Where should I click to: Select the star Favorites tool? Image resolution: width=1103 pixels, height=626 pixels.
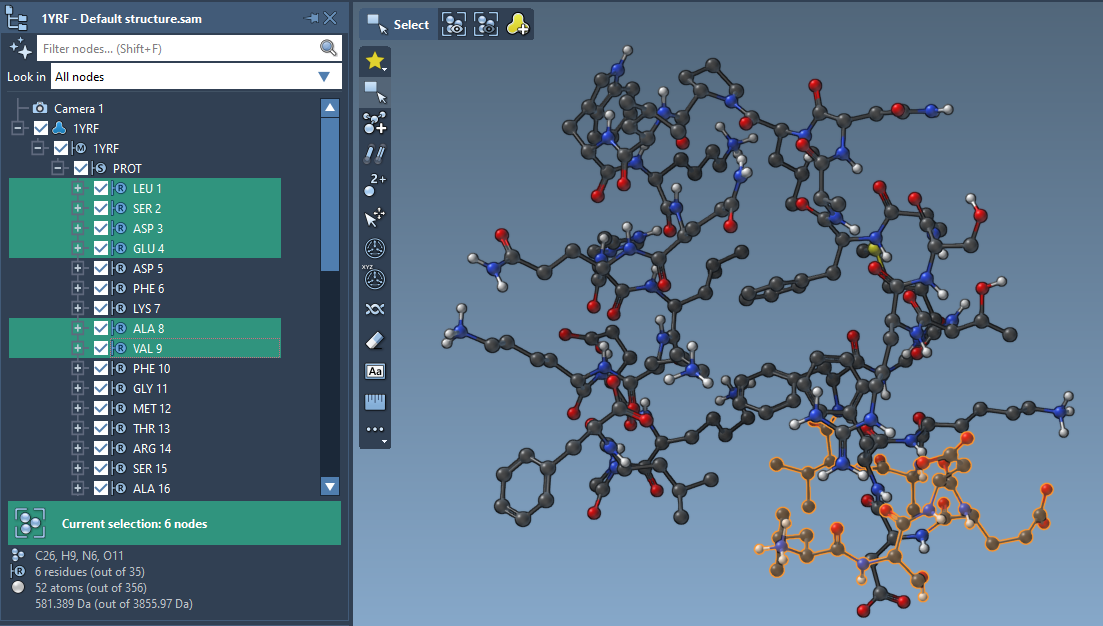374,61
